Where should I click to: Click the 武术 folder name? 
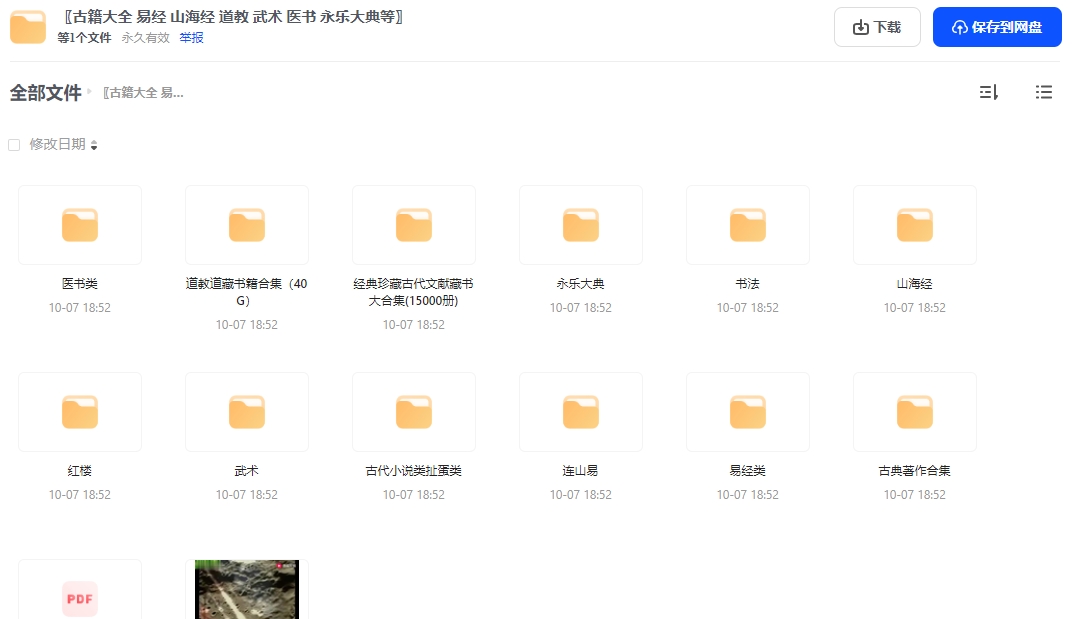click(247, 471)
